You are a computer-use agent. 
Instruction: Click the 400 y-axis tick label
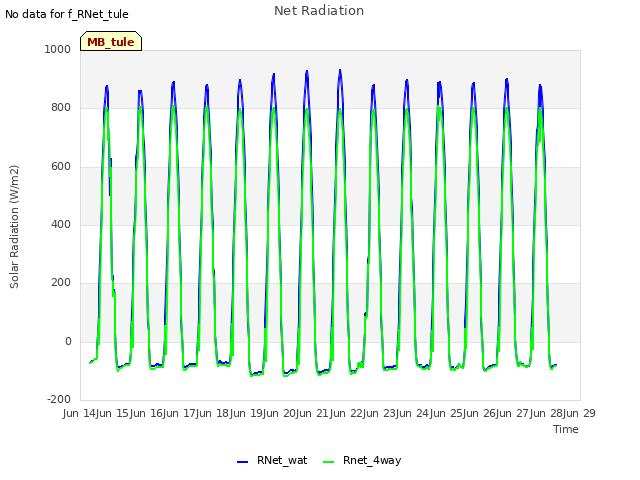coord(61,224)
